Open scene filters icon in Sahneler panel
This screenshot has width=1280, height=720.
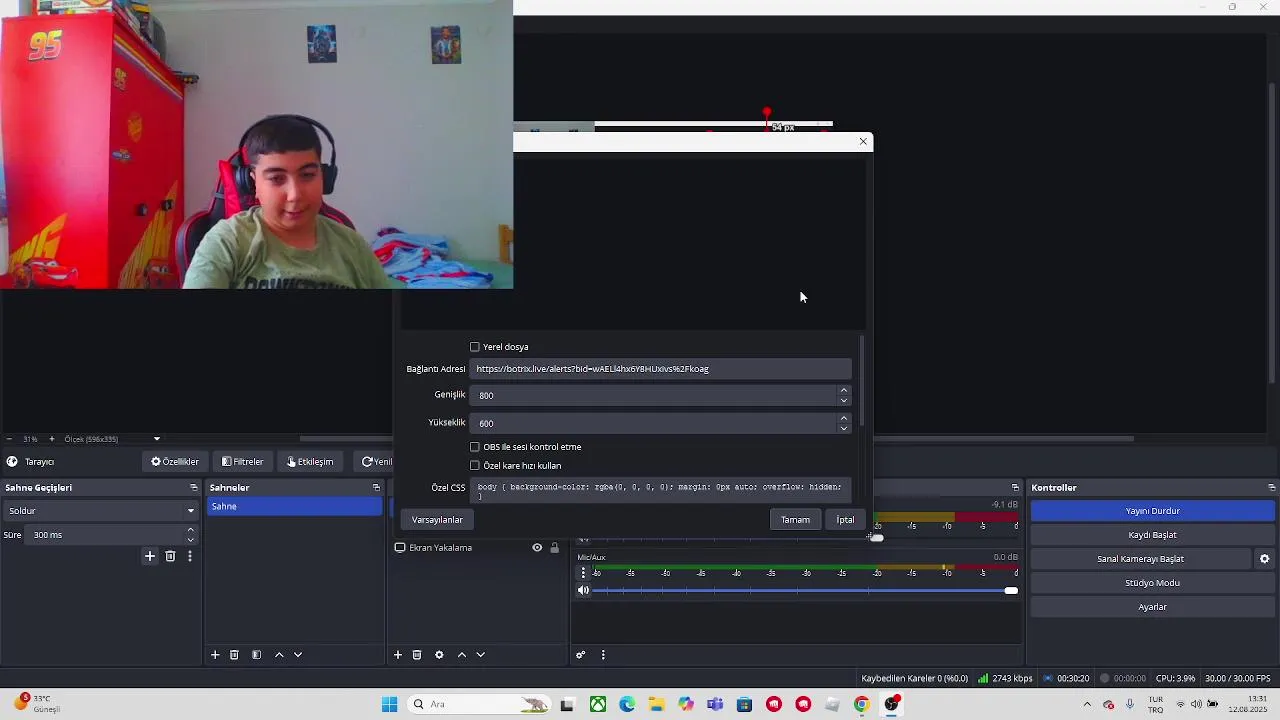tap(256, 655)
